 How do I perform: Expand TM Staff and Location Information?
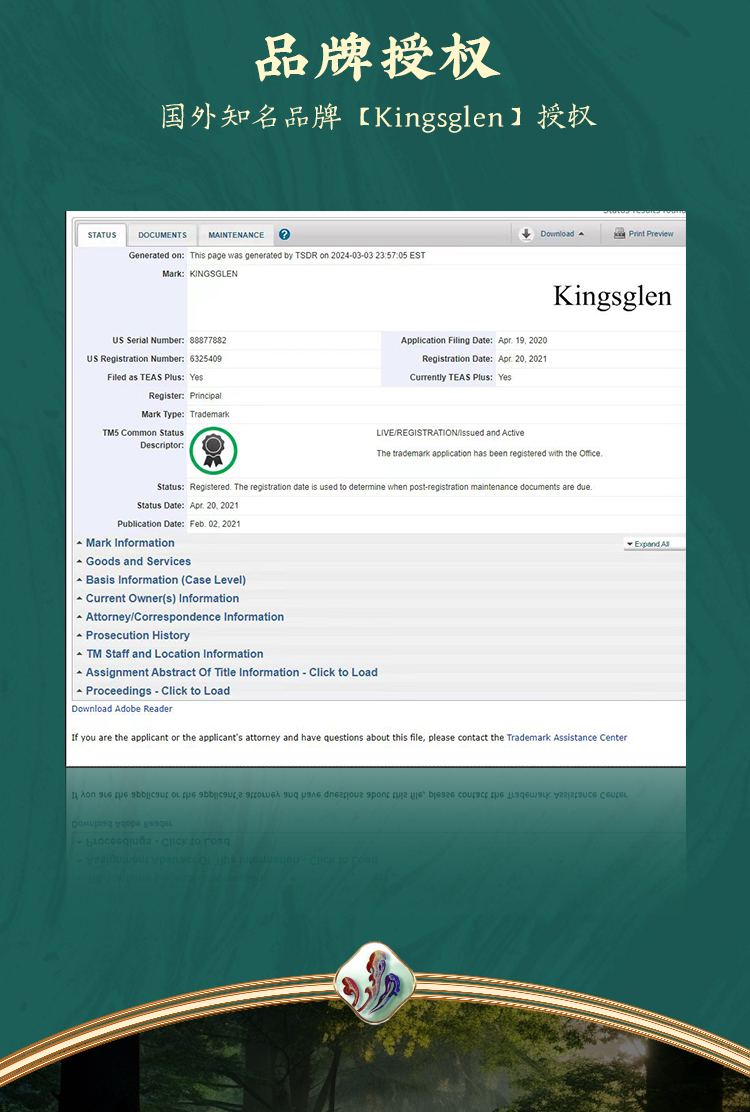[x=174, y=653]
